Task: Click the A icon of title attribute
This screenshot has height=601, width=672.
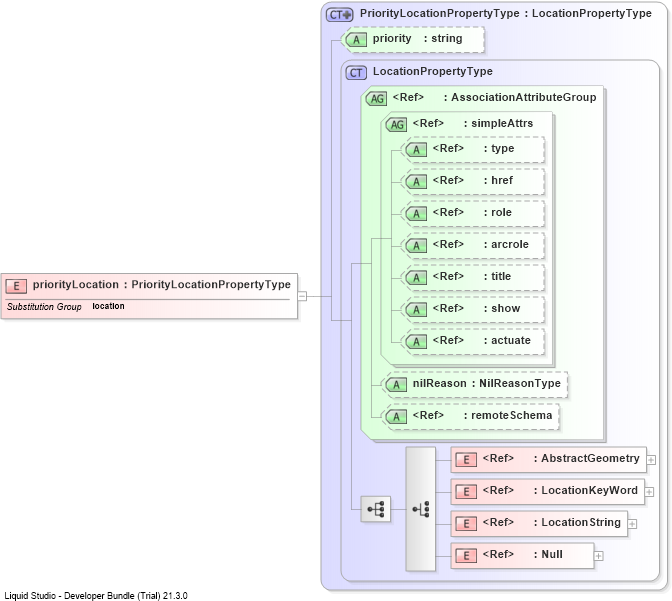Action: point(416,278)
